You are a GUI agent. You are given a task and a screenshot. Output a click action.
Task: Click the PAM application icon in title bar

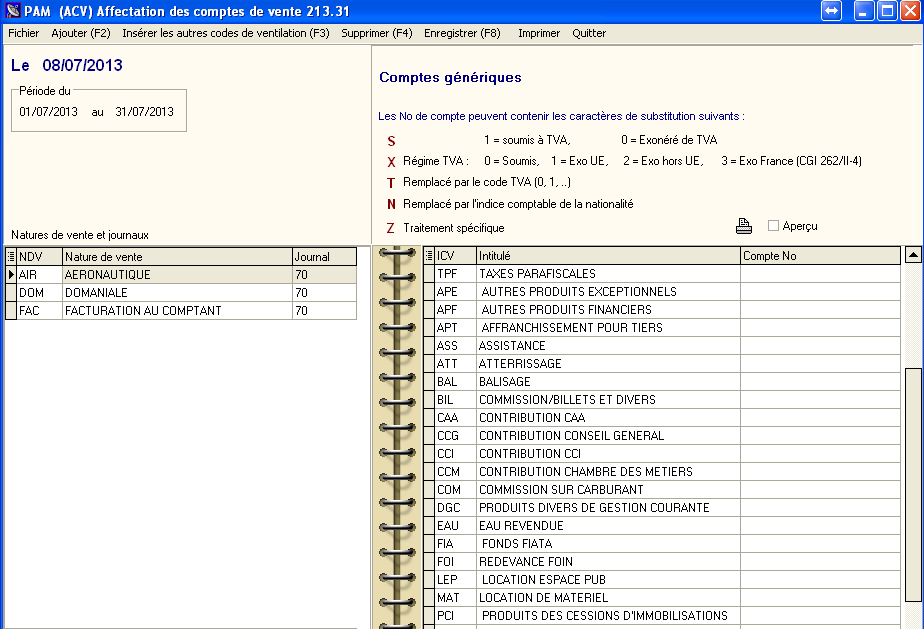point(12,11)
